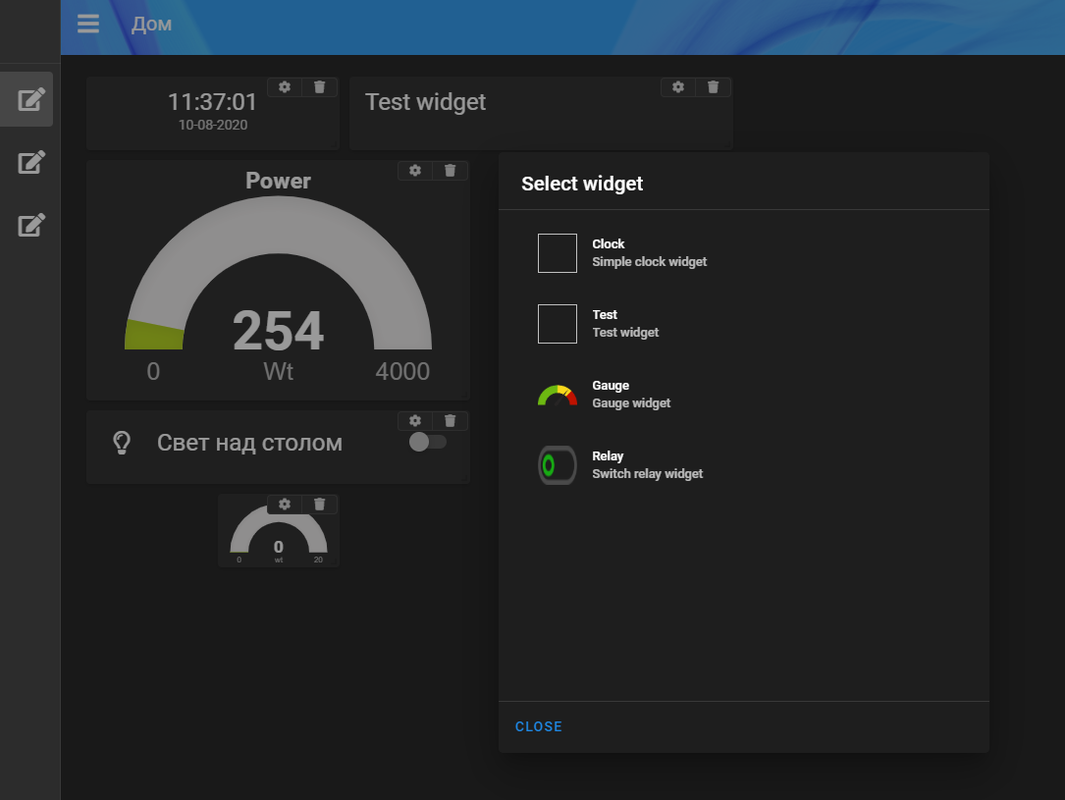
Task: Open settings gear of Test widget
Action: tap(678, 87)
